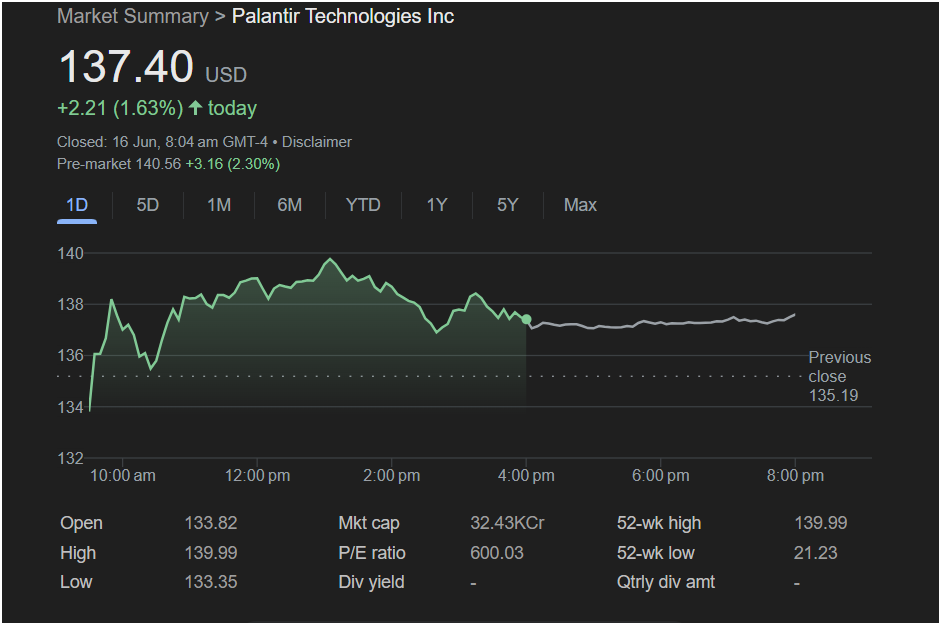
Task: Click the pre-market change +3.16 (2.30%)
Action: 233,164
